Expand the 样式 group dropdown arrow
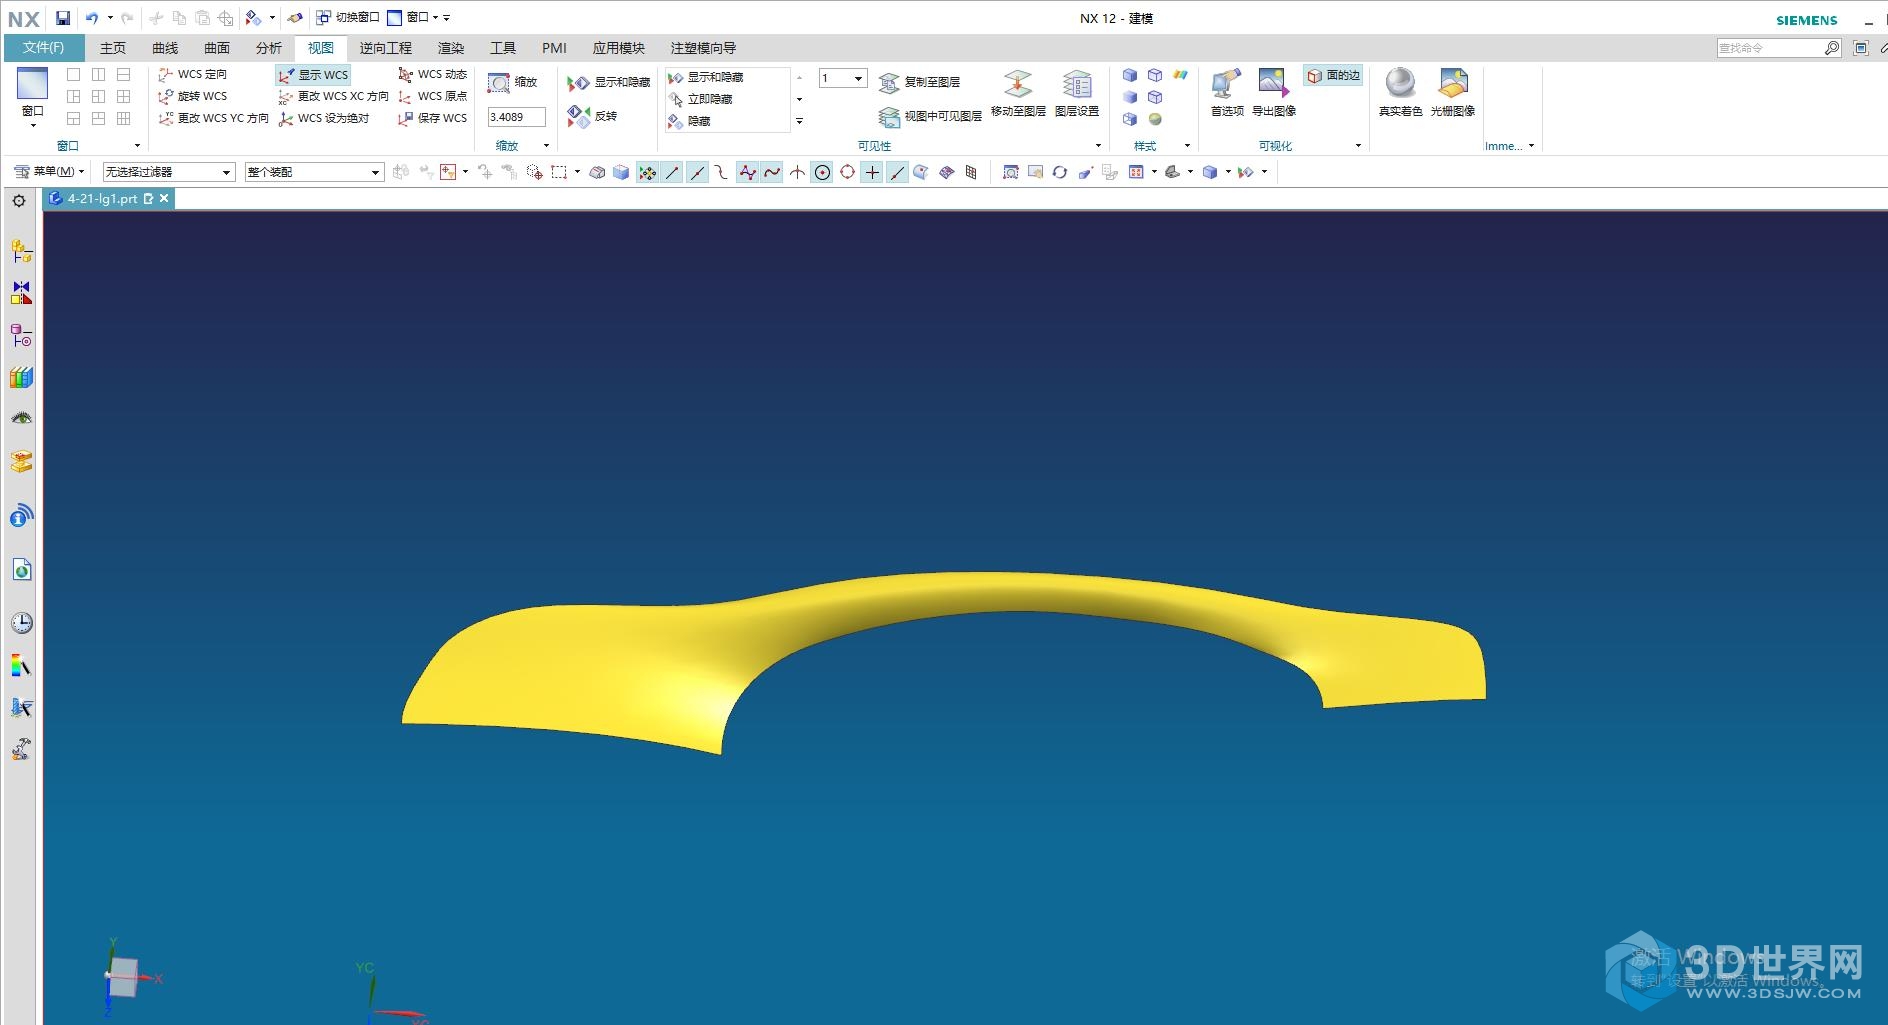 1187,146
